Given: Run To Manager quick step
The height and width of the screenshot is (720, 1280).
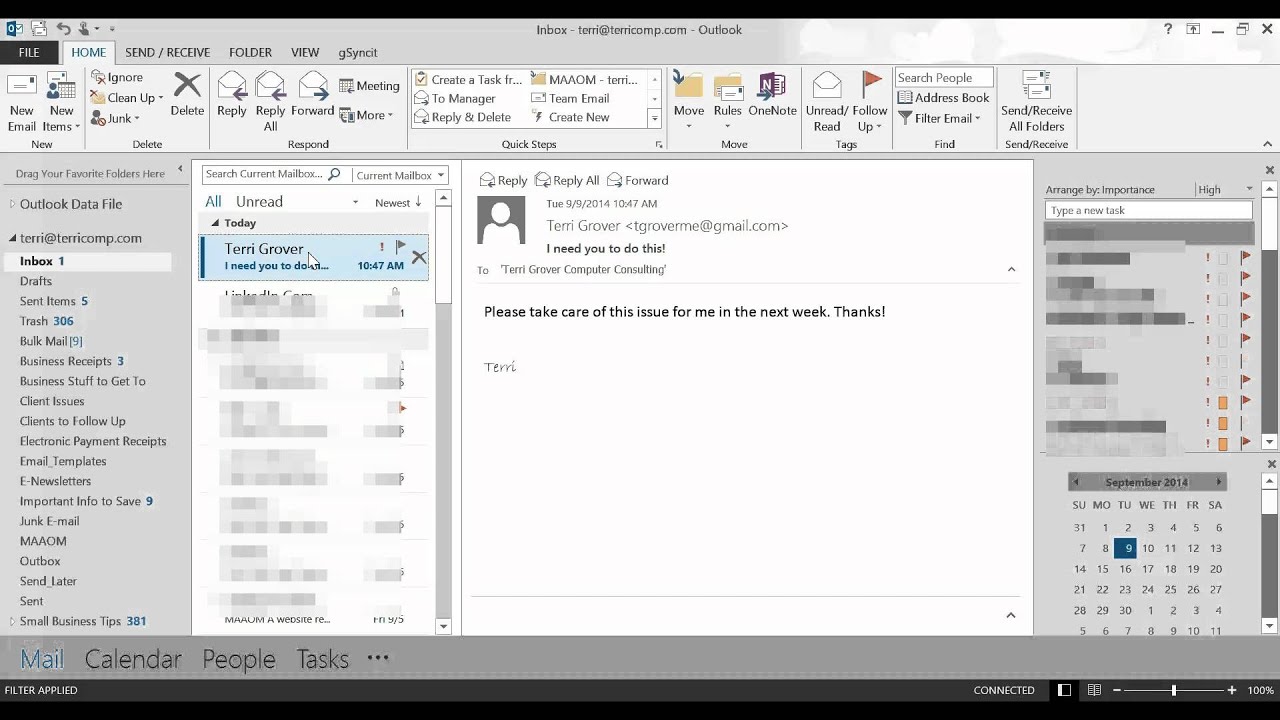Looking at the screenshot, I should tap(455, 98).
